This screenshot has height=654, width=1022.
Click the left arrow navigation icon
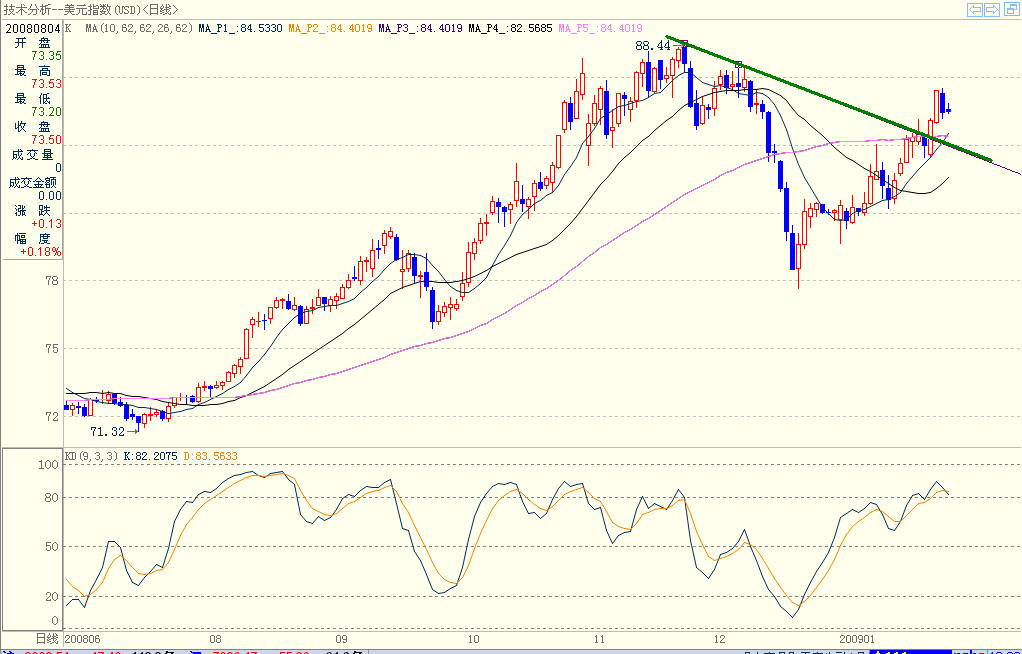pos(975,9)
